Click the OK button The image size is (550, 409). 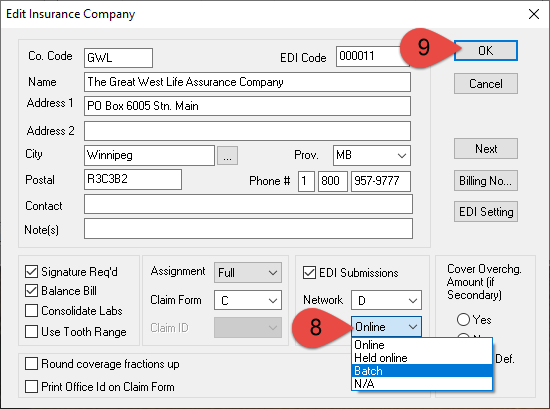(x=485, y=51)
